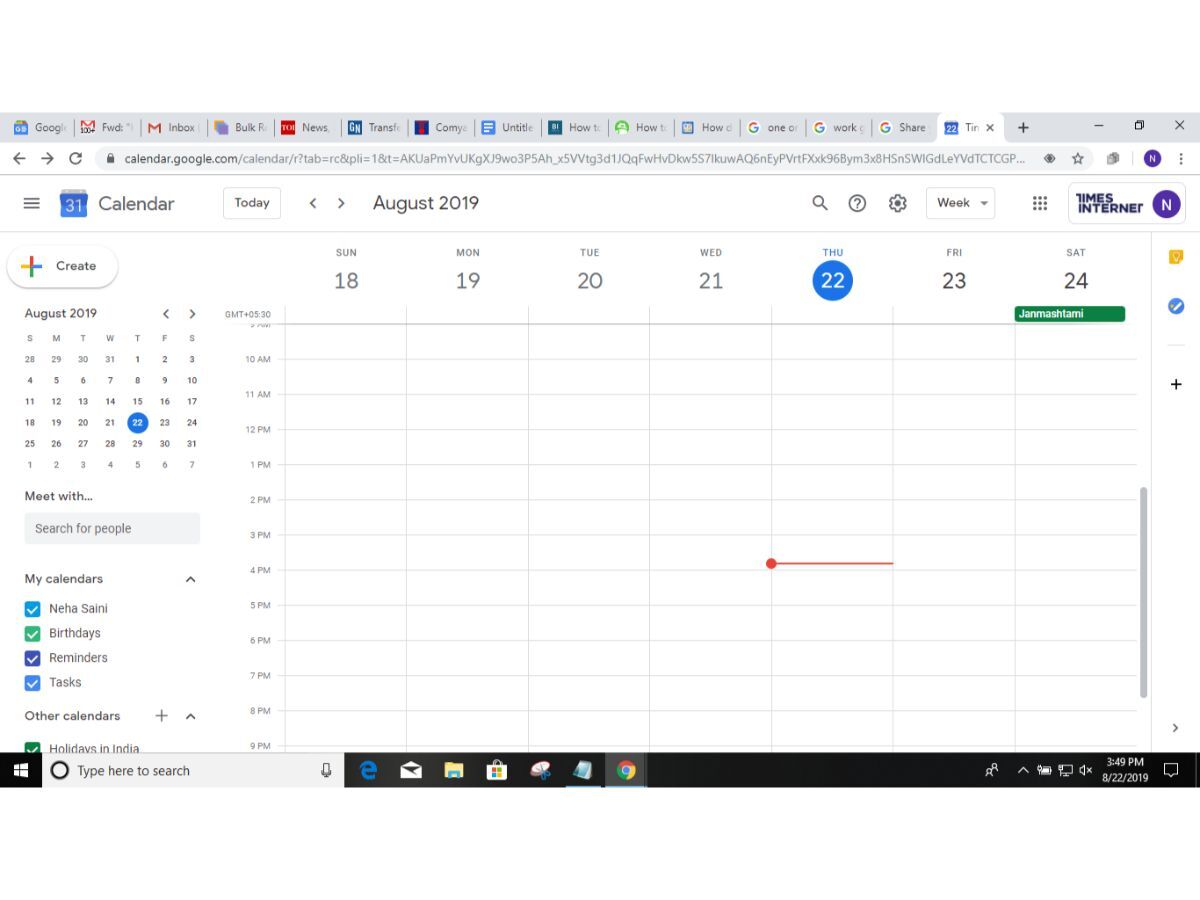Select August 15 in mini calendar
Viewport: 1200px width, 900px height.
138,402
